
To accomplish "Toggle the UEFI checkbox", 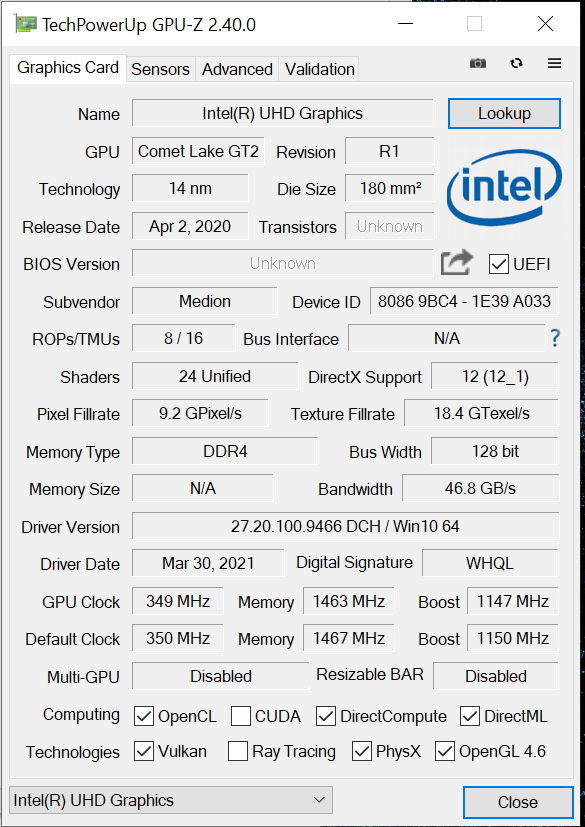I will click(x=498, y=264).
